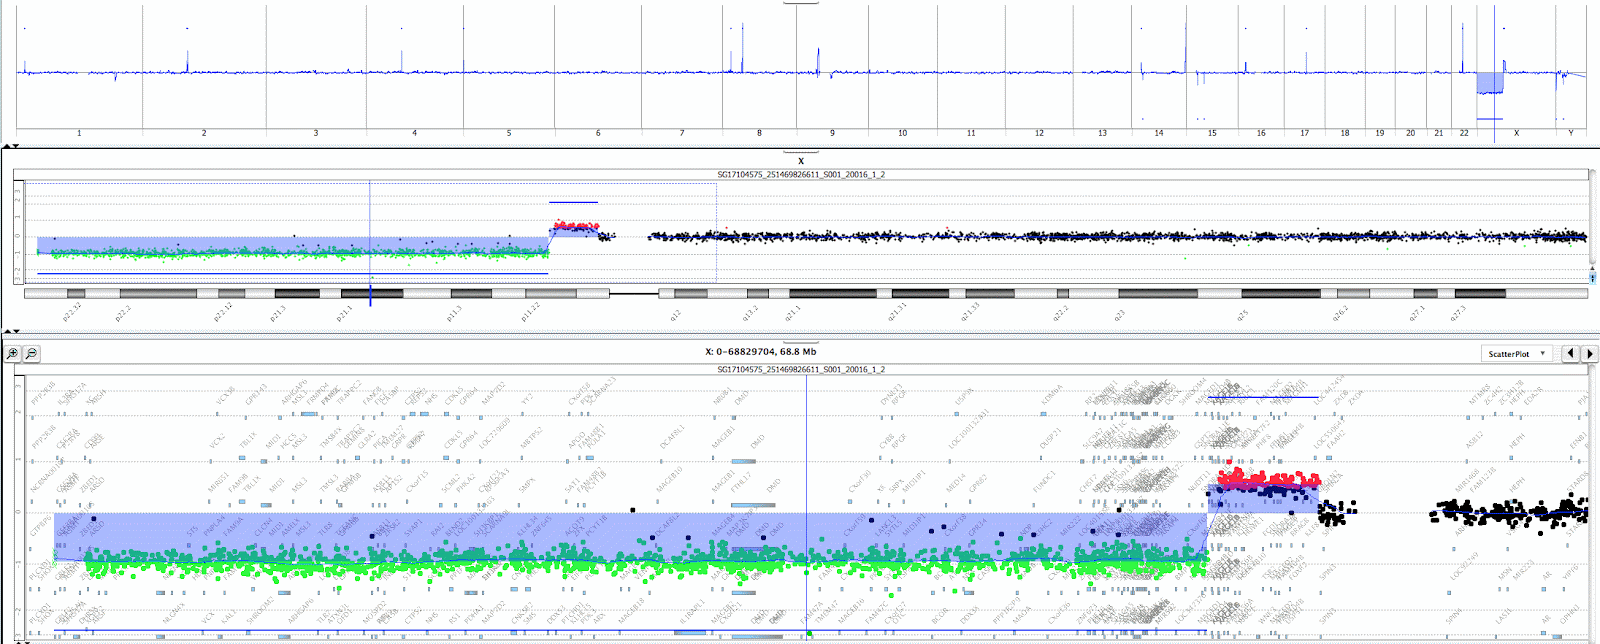Open the ScatterPlot dropdown
The width and height of the screenshot is (1600, 644).
(1515, 354)
